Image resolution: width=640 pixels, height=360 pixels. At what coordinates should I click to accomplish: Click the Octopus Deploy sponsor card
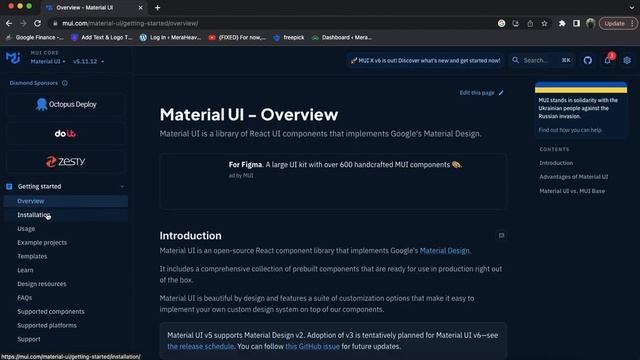[65, 104]
